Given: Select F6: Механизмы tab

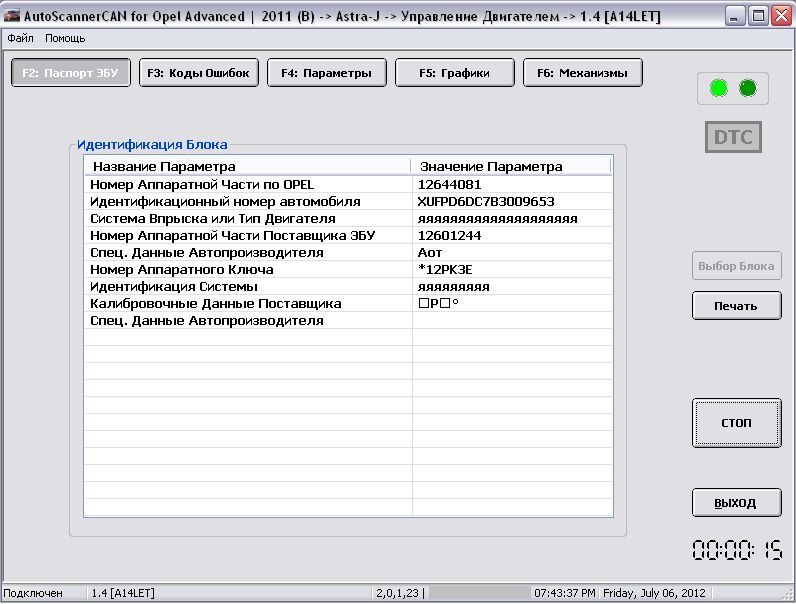Looking at the screenshot, I should tap(583, 73).
